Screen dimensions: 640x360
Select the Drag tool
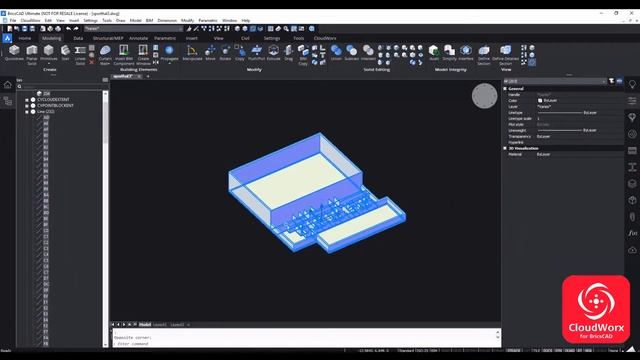(x=289, y=53)
